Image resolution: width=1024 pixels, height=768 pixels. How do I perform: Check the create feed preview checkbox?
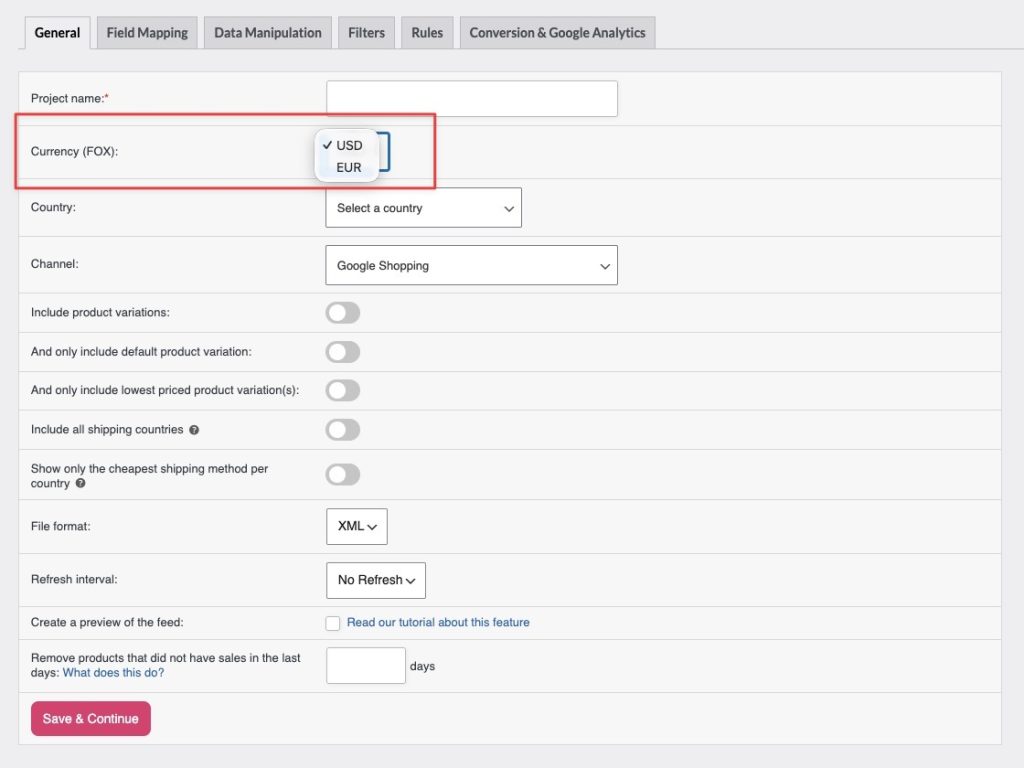click(x=333, y=623)
